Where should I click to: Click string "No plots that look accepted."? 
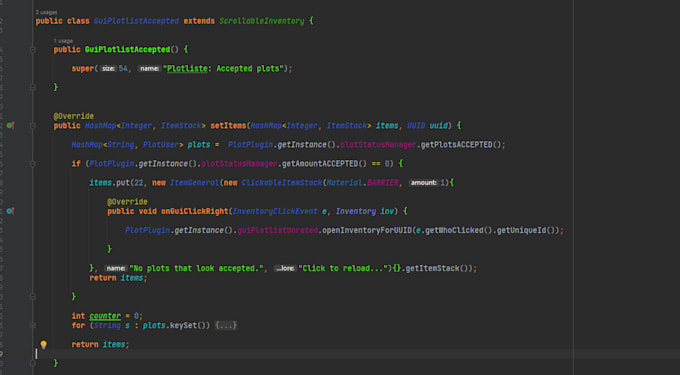(196, 268)
